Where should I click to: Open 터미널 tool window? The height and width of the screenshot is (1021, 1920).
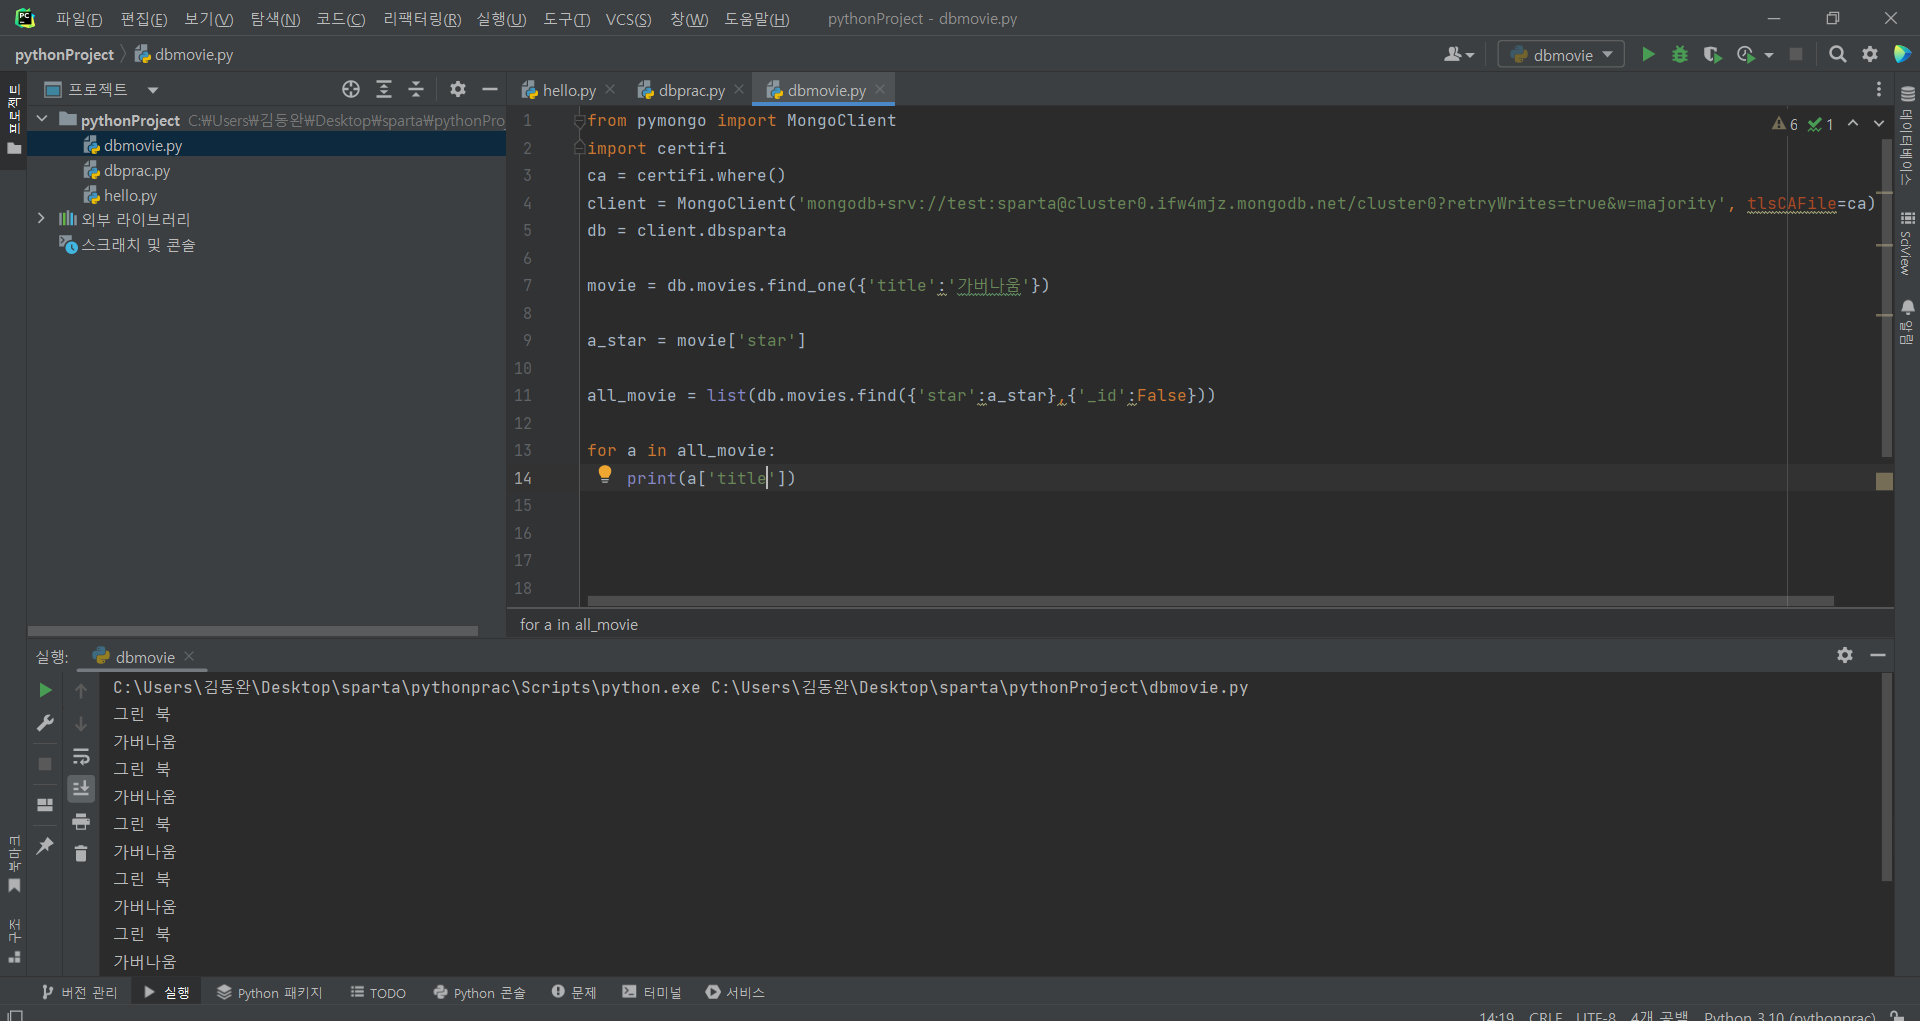pos(651,992)
